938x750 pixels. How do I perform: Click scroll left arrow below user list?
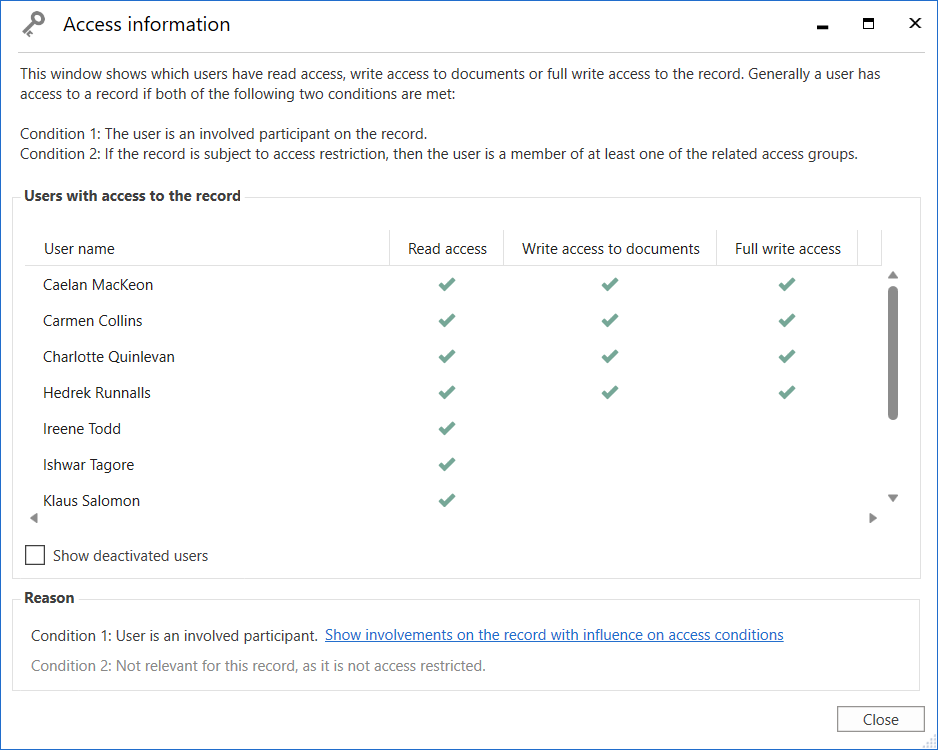(x=34, y=518)
